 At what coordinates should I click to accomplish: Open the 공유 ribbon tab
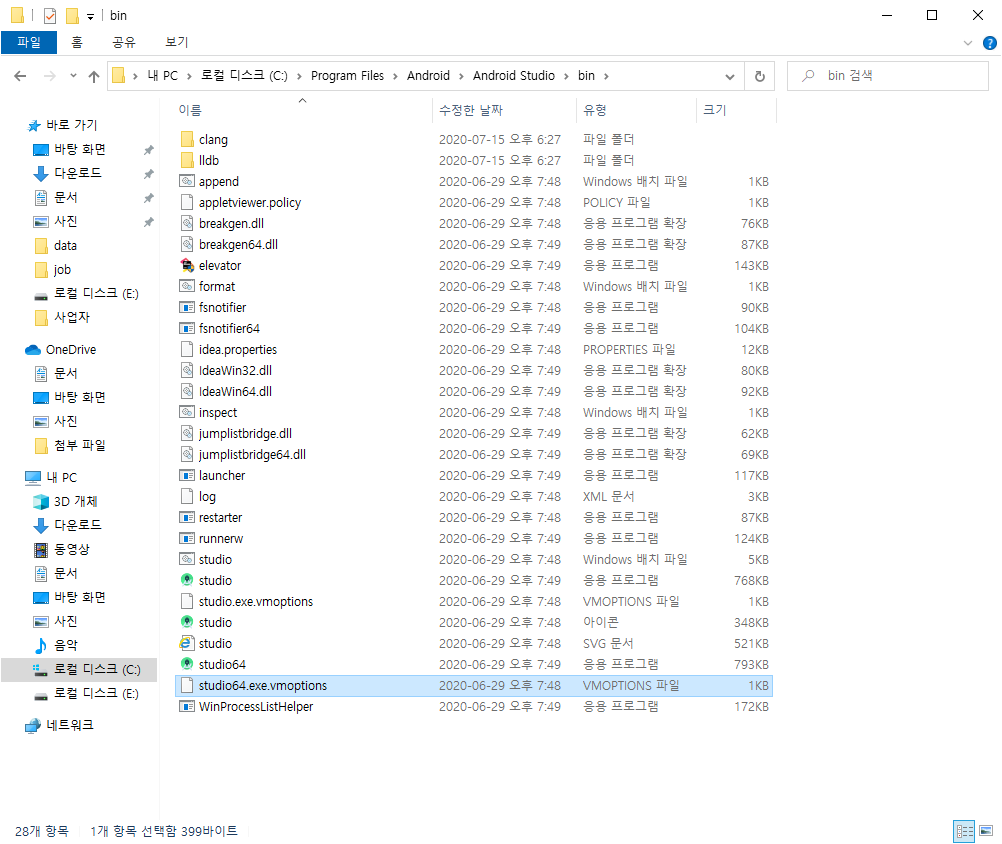124,42
